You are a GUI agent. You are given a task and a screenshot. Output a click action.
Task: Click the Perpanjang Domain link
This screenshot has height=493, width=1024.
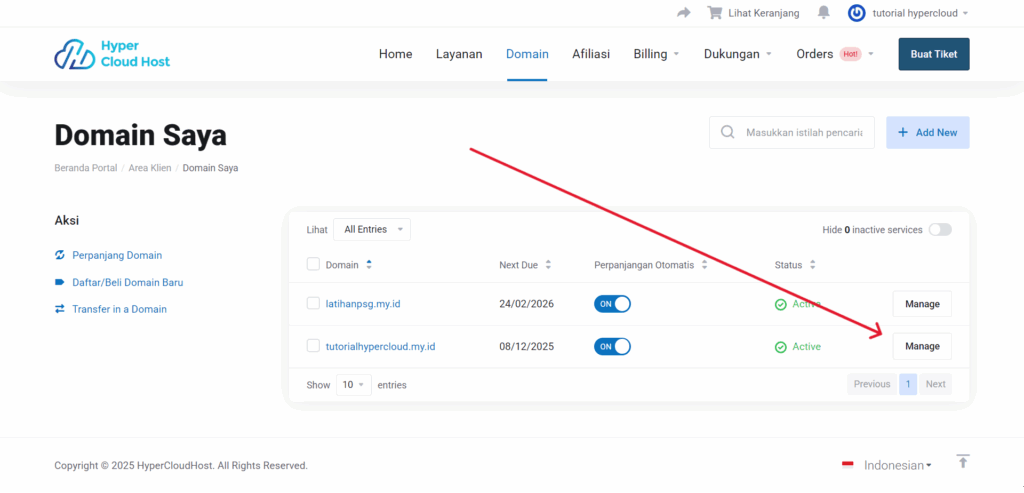point(117,255)
